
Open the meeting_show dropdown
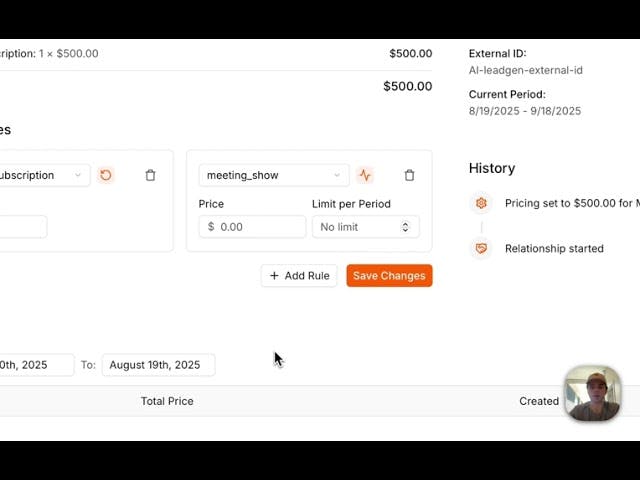coord(274,175)
